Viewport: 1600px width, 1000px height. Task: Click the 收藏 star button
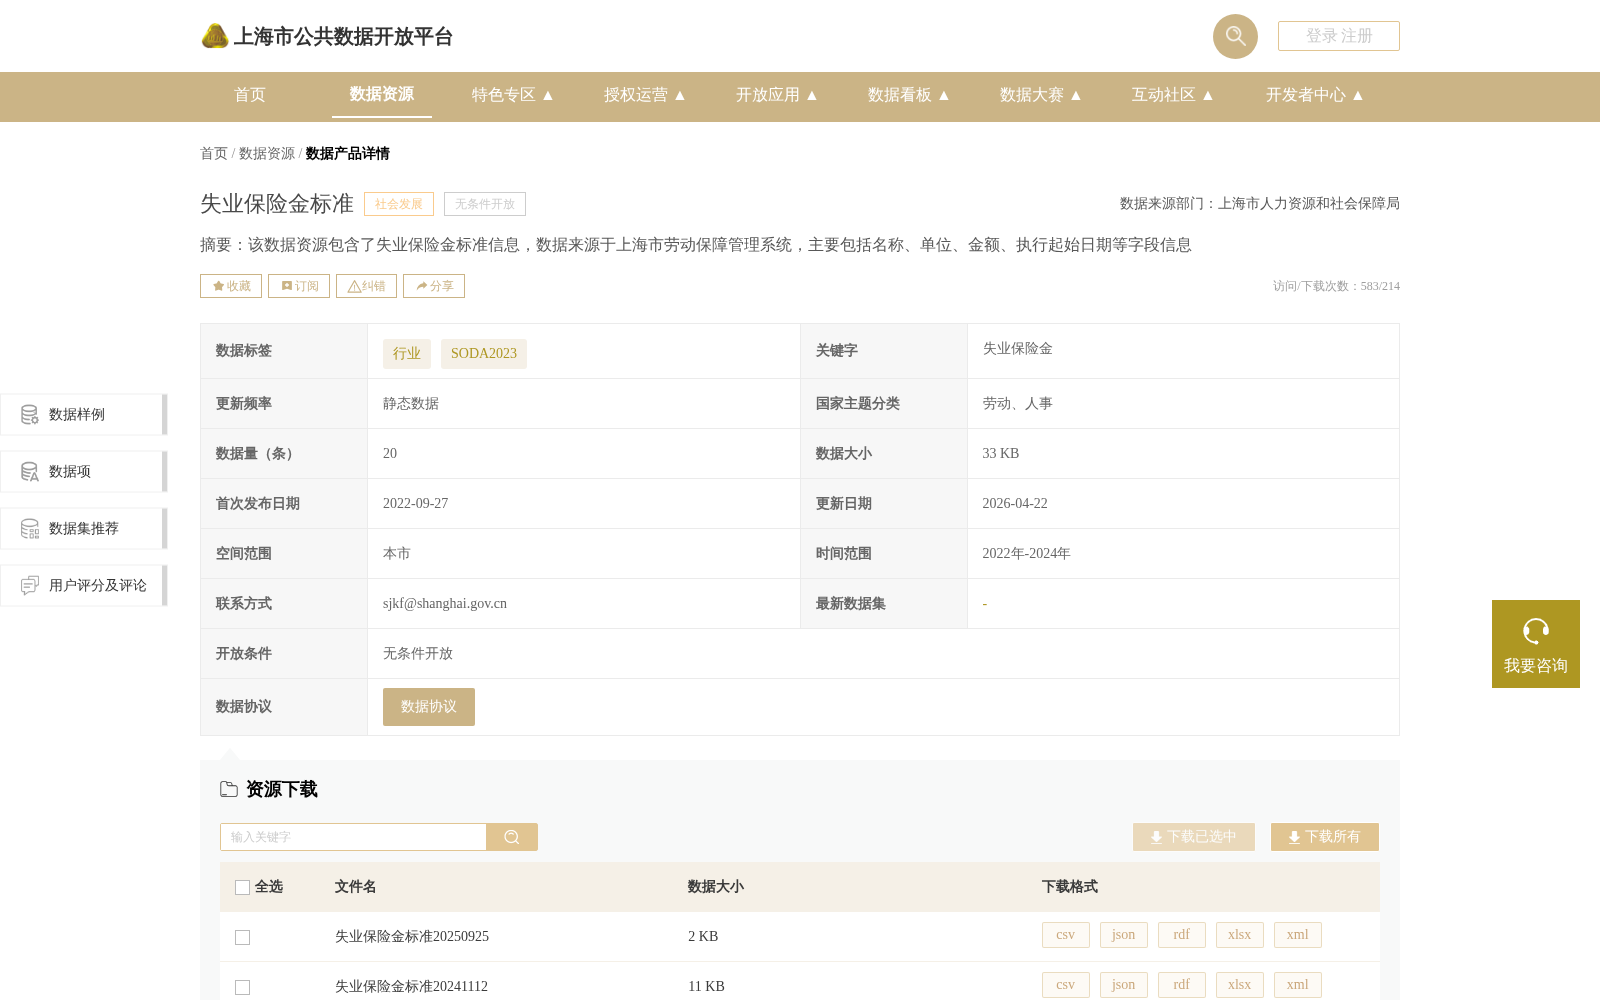click(x=231, y=286)
